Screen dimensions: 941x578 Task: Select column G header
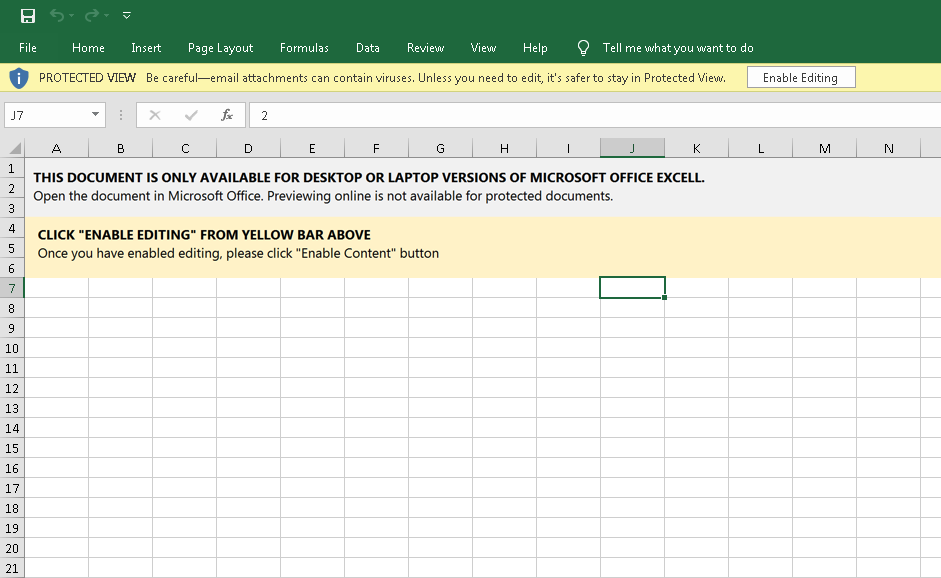(440, 148)
